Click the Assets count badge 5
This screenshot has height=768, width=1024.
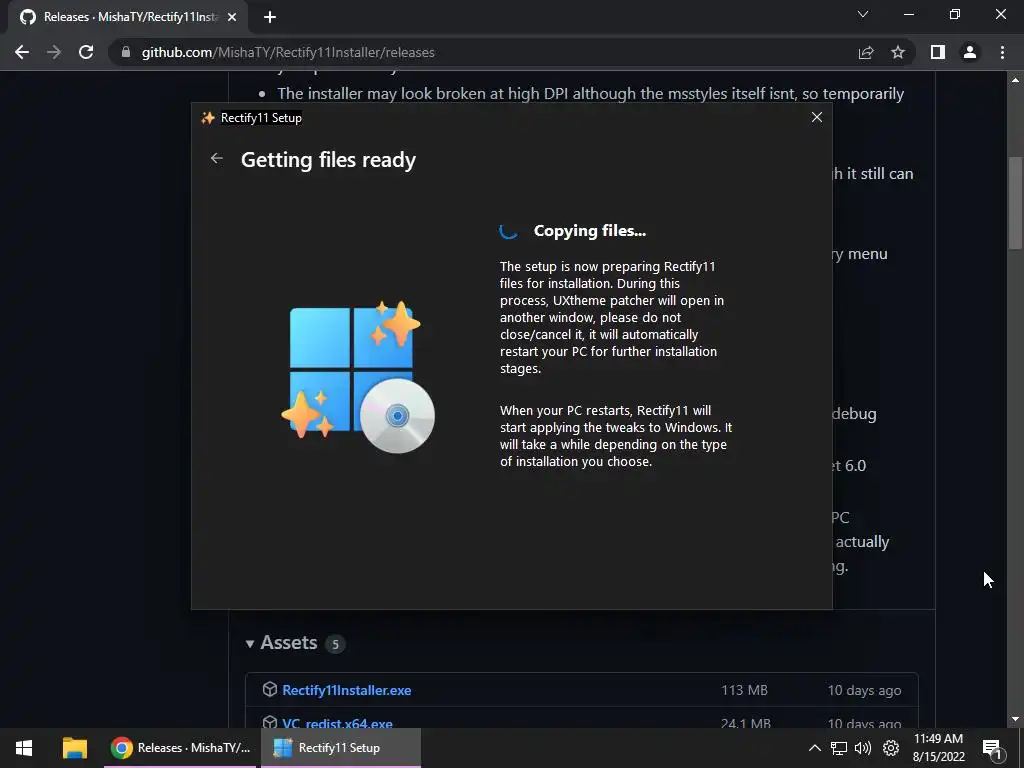coord(335,644)
